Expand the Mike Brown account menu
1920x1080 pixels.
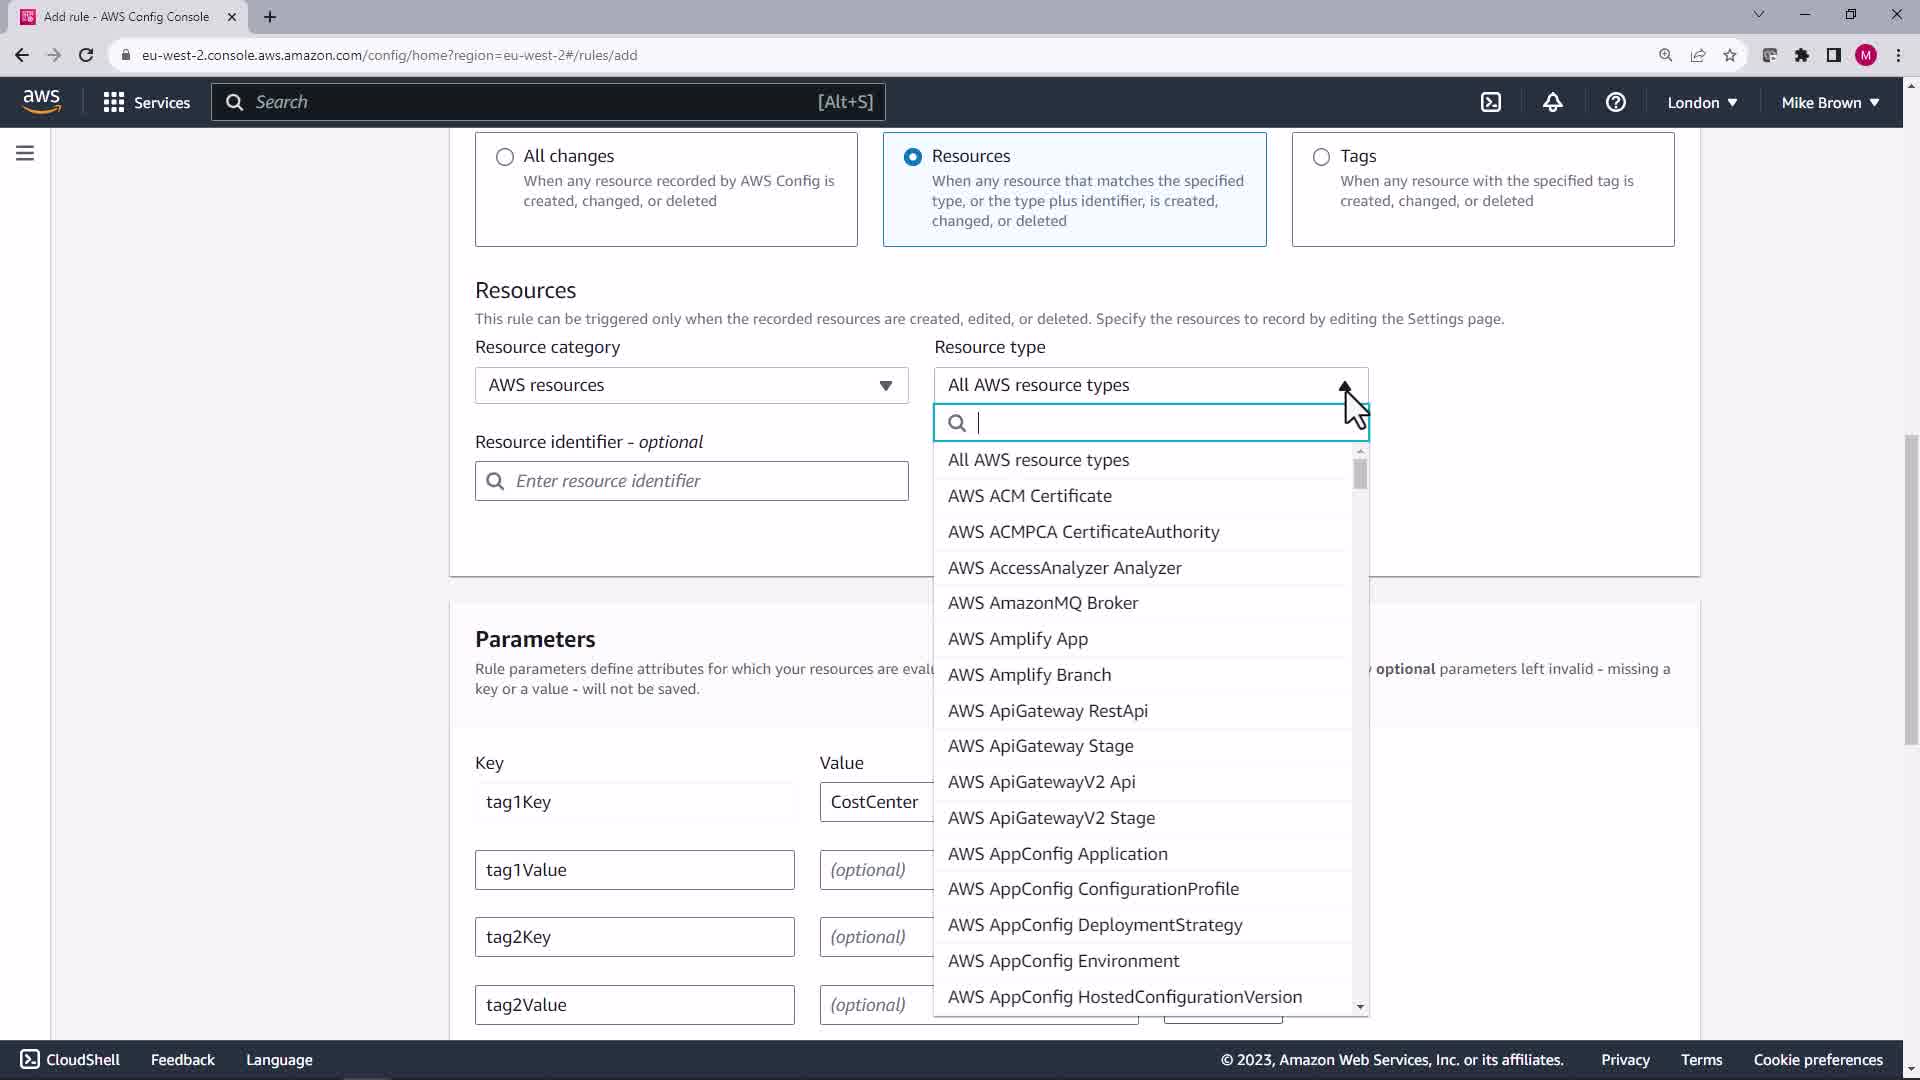click(x=1830, y=102)
